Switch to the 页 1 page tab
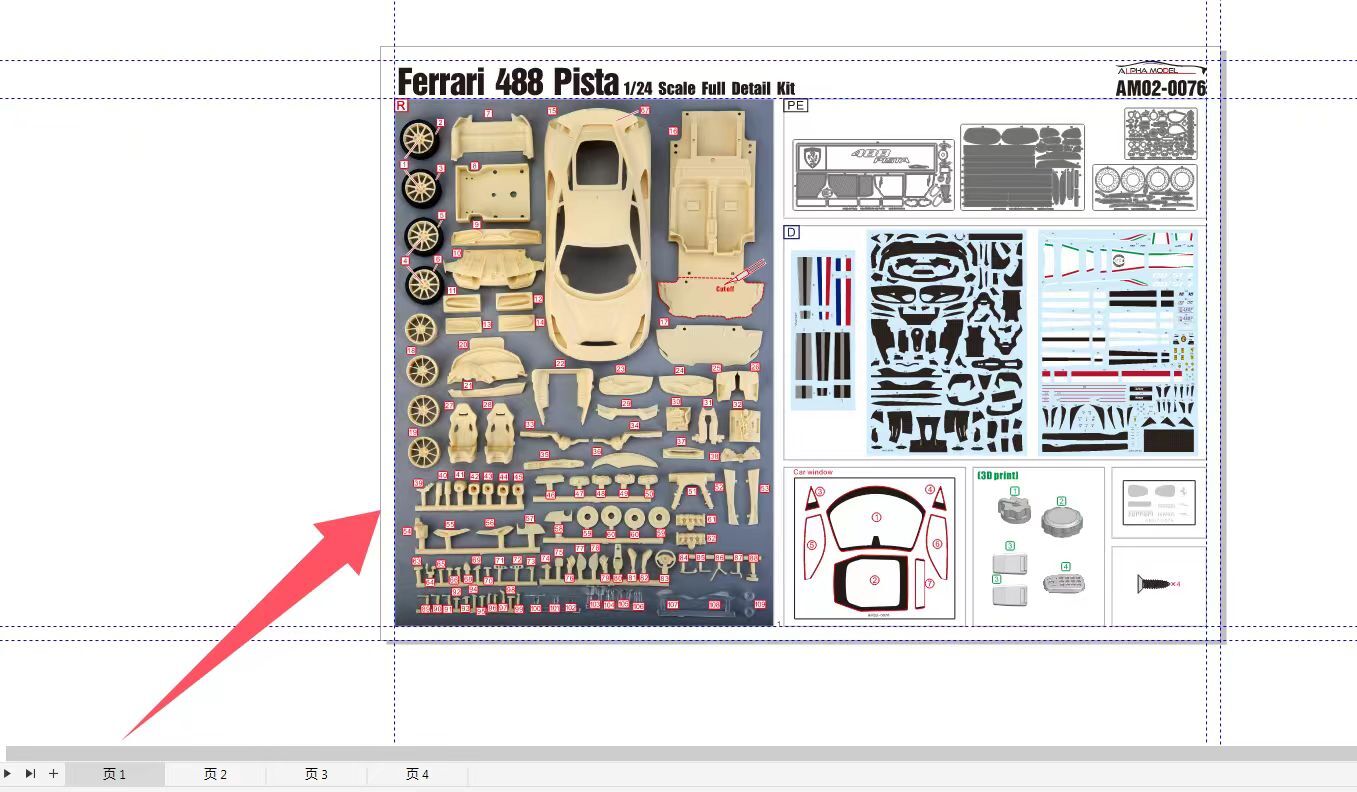Viewport: 1357px width, 792px height. (x=115, y=774)
